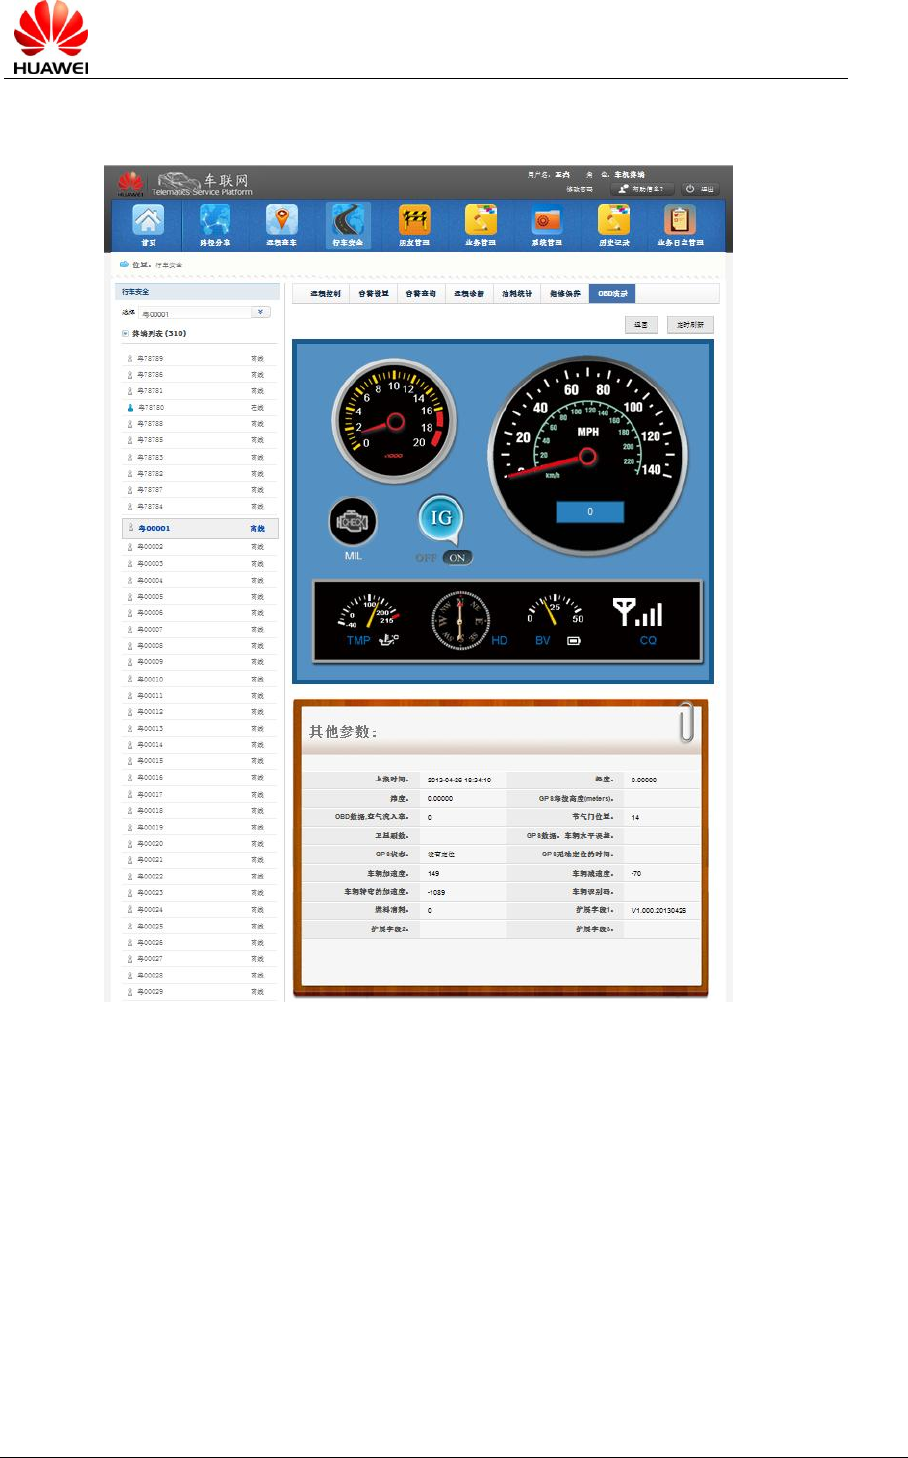Select terminal 00029 in list
This screenshot has width=908, height=1458.
pos(200,992)
